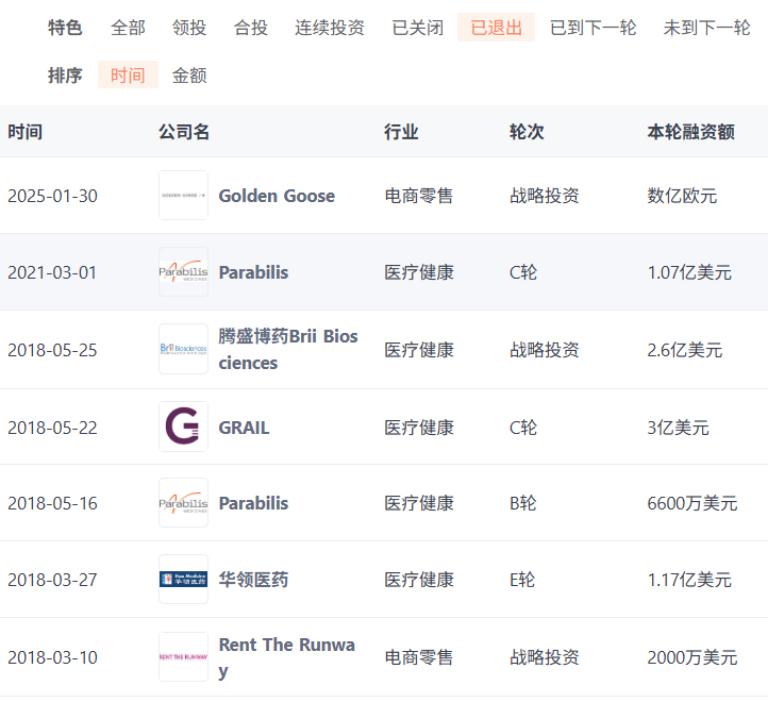This screenshot has width=768, height=702.
Task: Click 医疗健康 in the GRAIL row
Action: (419, 428)
